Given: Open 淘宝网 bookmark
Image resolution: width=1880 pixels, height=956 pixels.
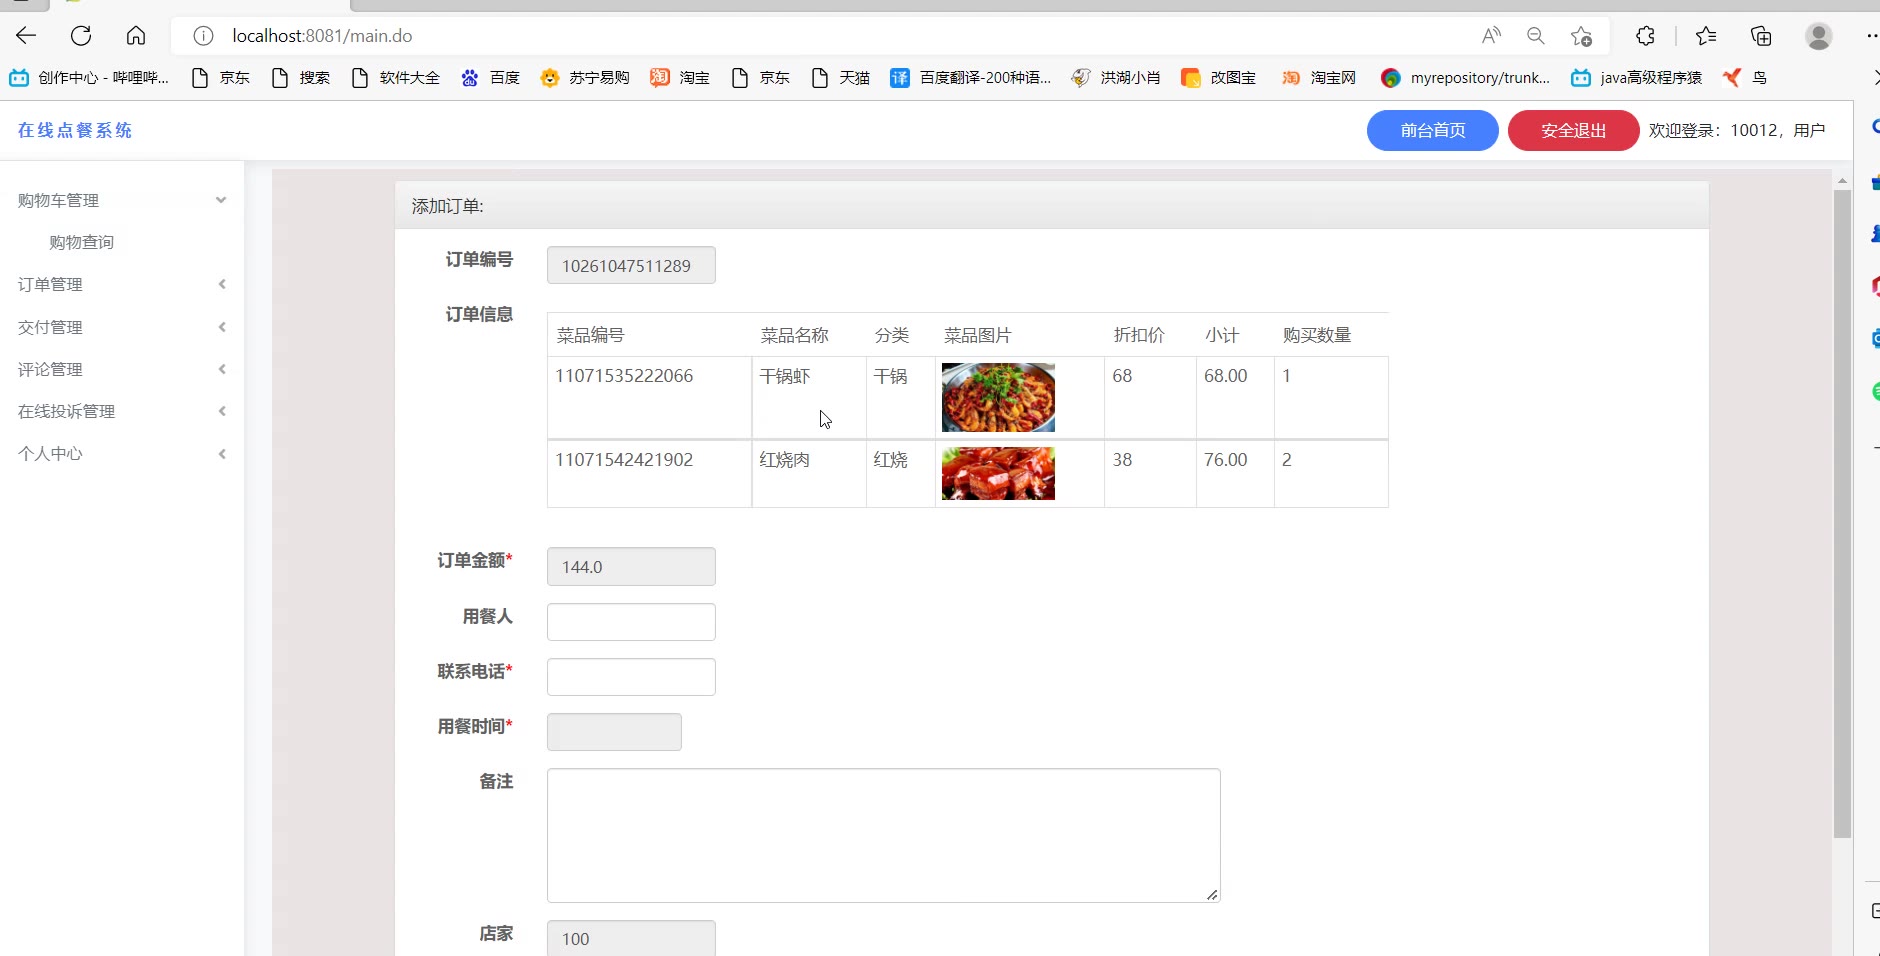Looking at the screenshot, I should point(1319,78).
